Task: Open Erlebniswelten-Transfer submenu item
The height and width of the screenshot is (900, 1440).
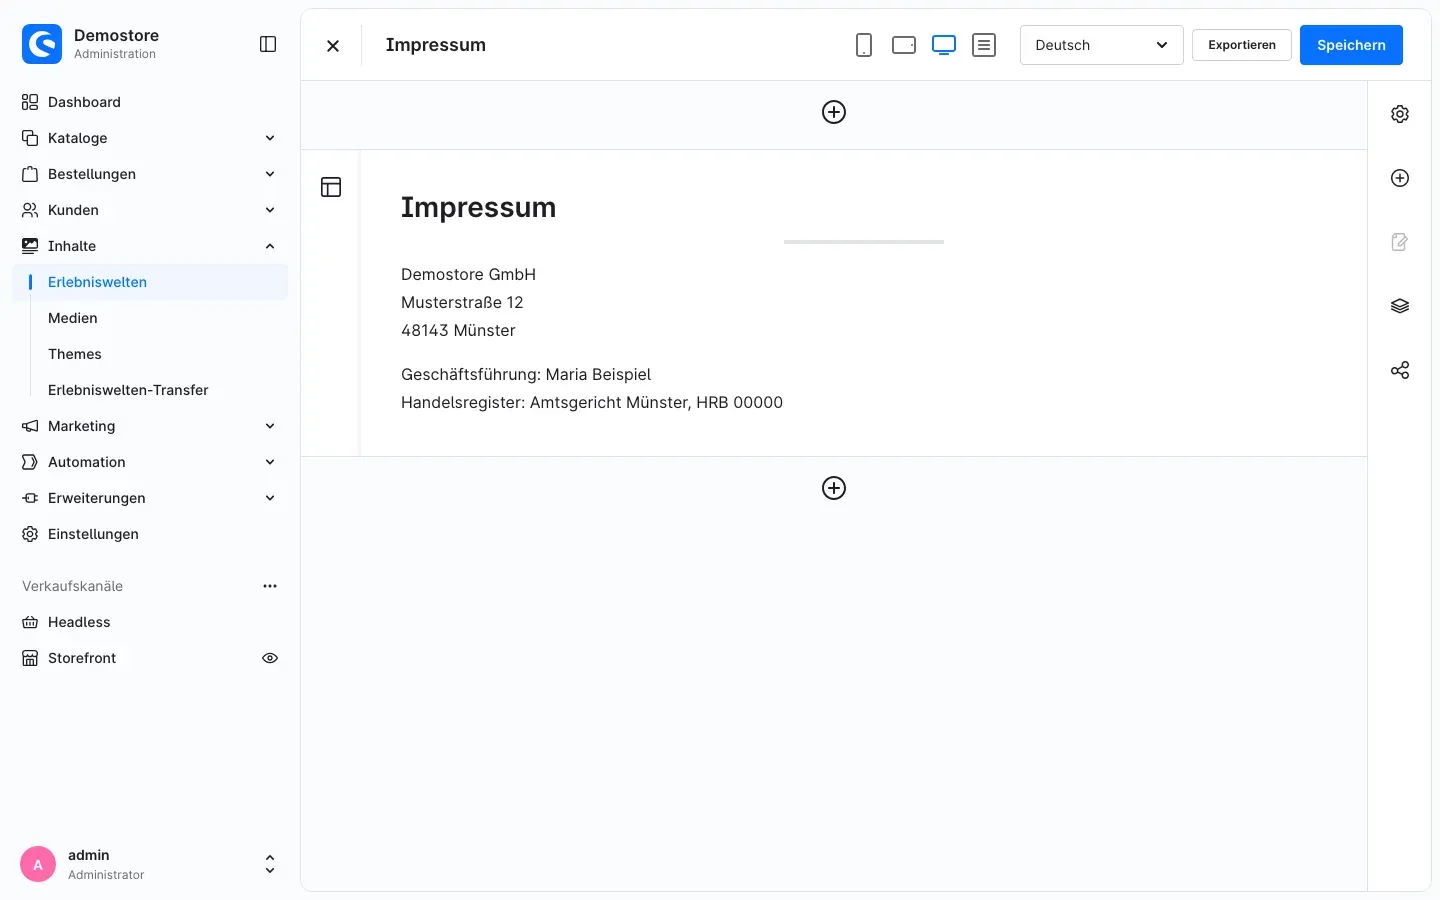Action: [x=150, y=390]
